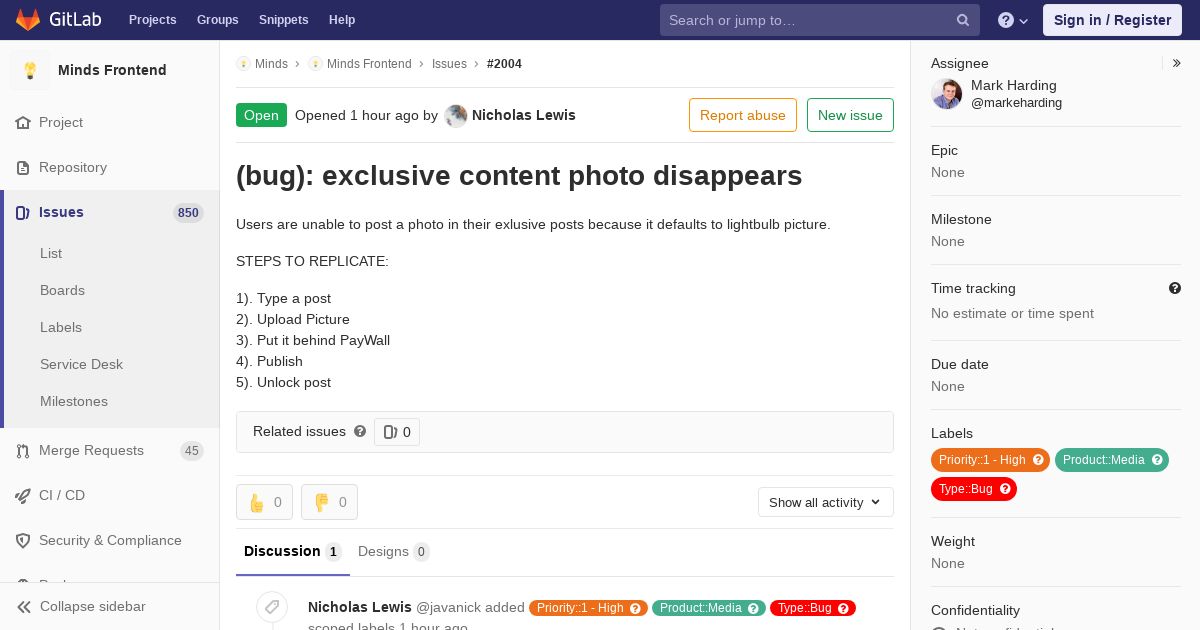
Task: Click the label activity tag icon
Action: pos(272,607)
